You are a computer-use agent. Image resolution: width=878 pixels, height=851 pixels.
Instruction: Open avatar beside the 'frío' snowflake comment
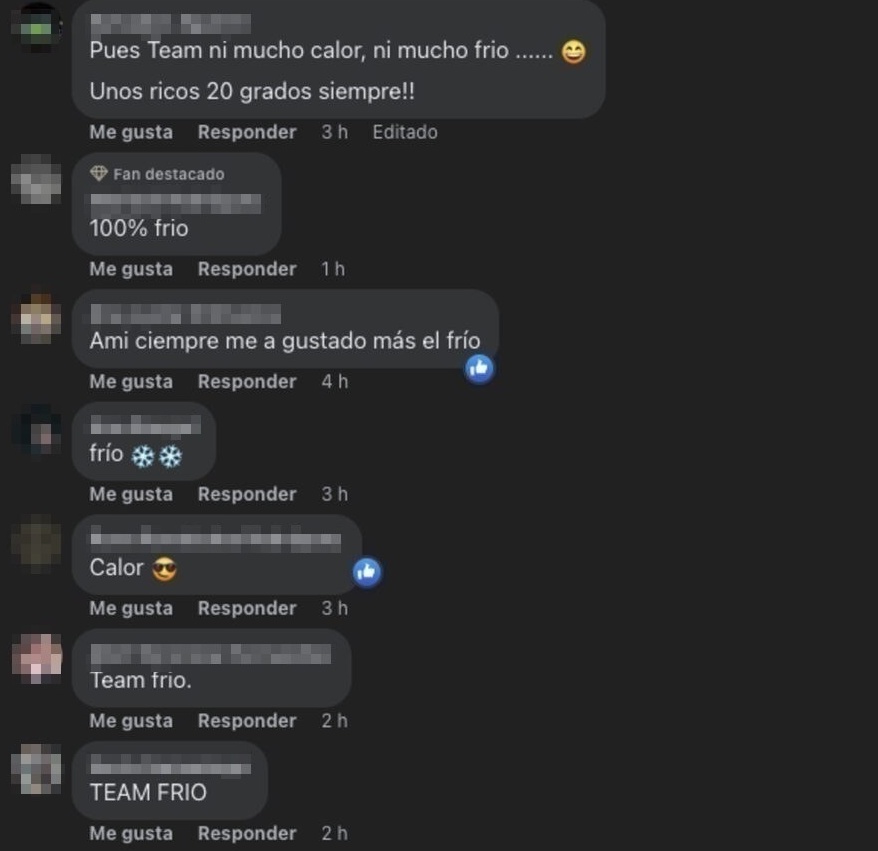pyautogui.click(x=37, y=430)
